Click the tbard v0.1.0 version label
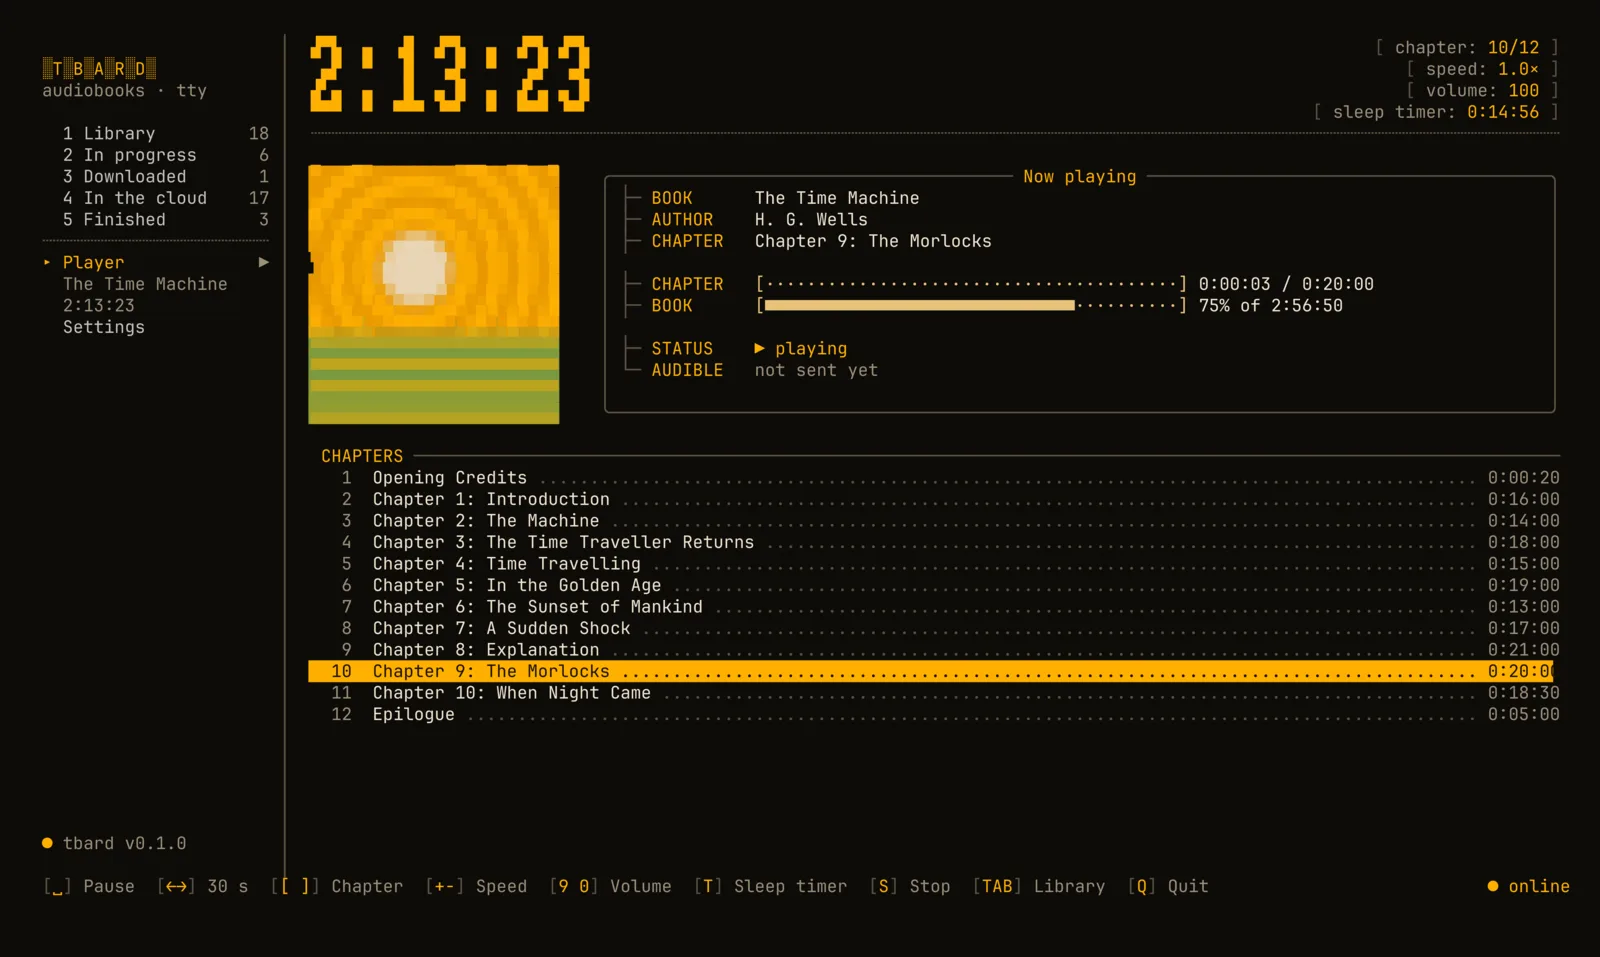 click(x=114, y=843)
